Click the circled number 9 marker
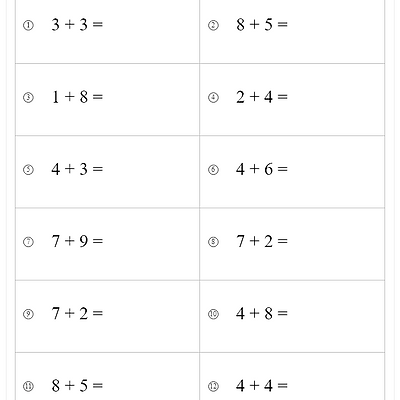The height and width of the screenshot is (400, 400). (x=28, y=314)
